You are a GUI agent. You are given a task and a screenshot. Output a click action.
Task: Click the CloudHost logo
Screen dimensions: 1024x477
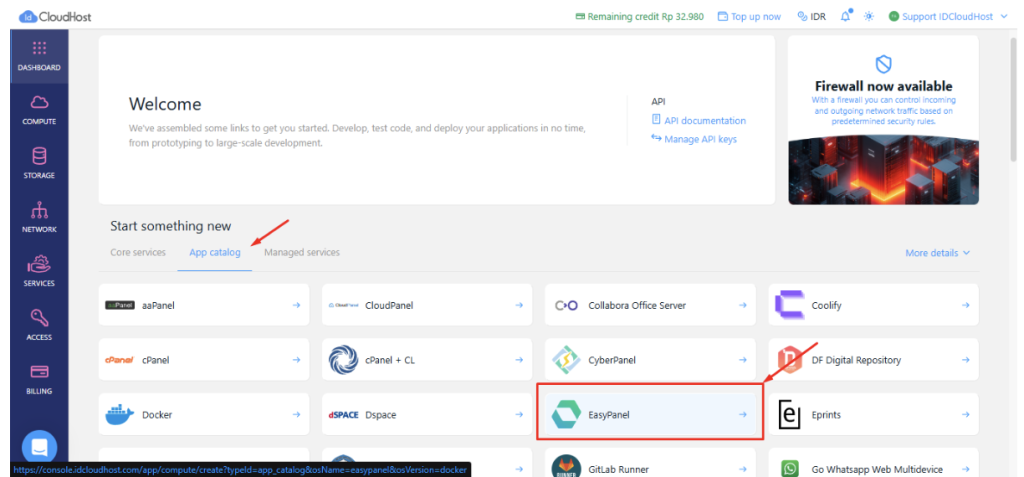(55, 16)
